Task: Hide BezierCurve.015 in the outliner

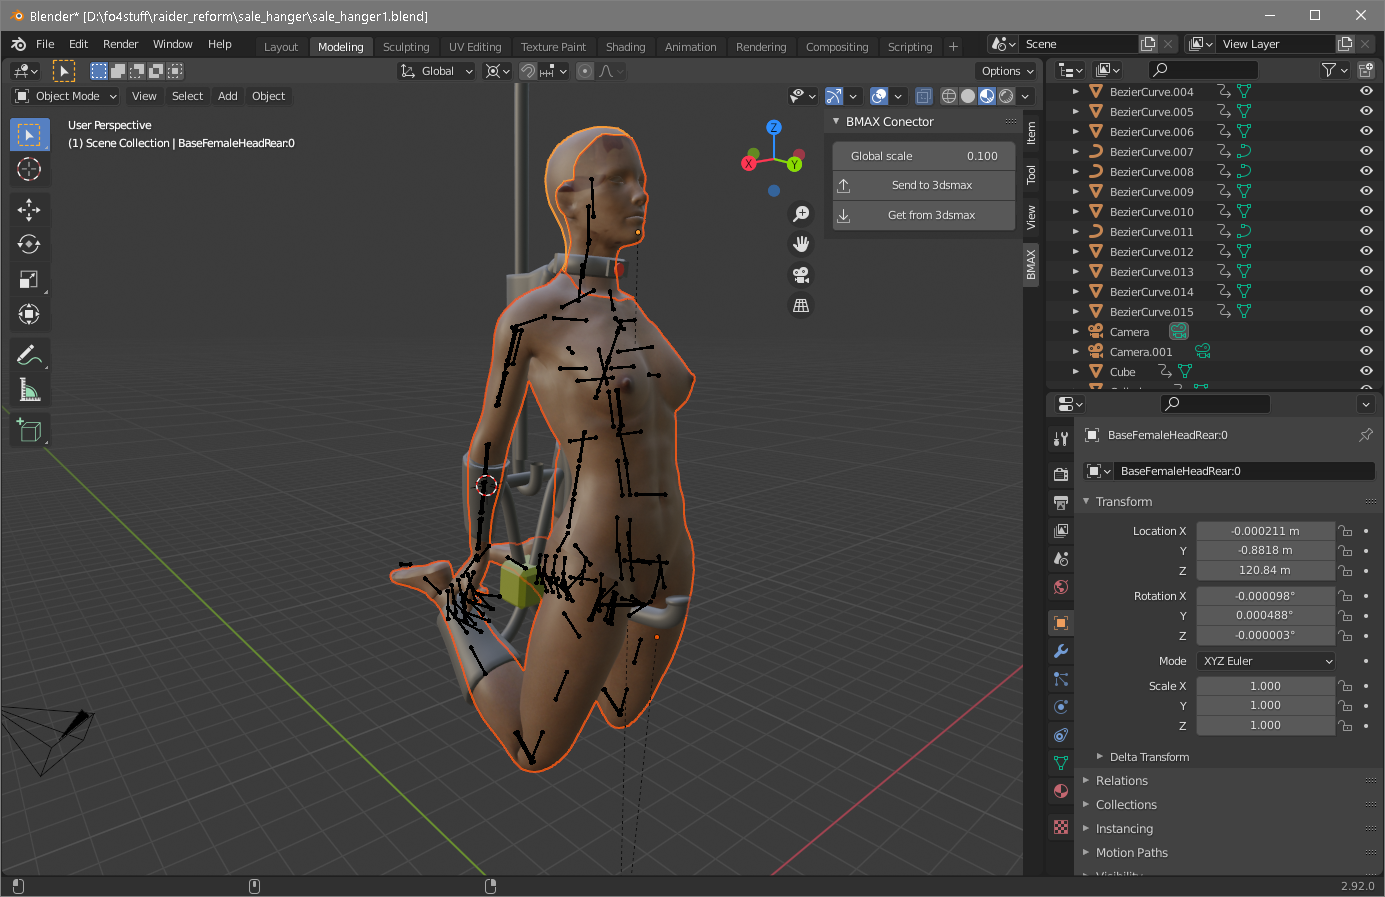Action: coord(1366,311)
